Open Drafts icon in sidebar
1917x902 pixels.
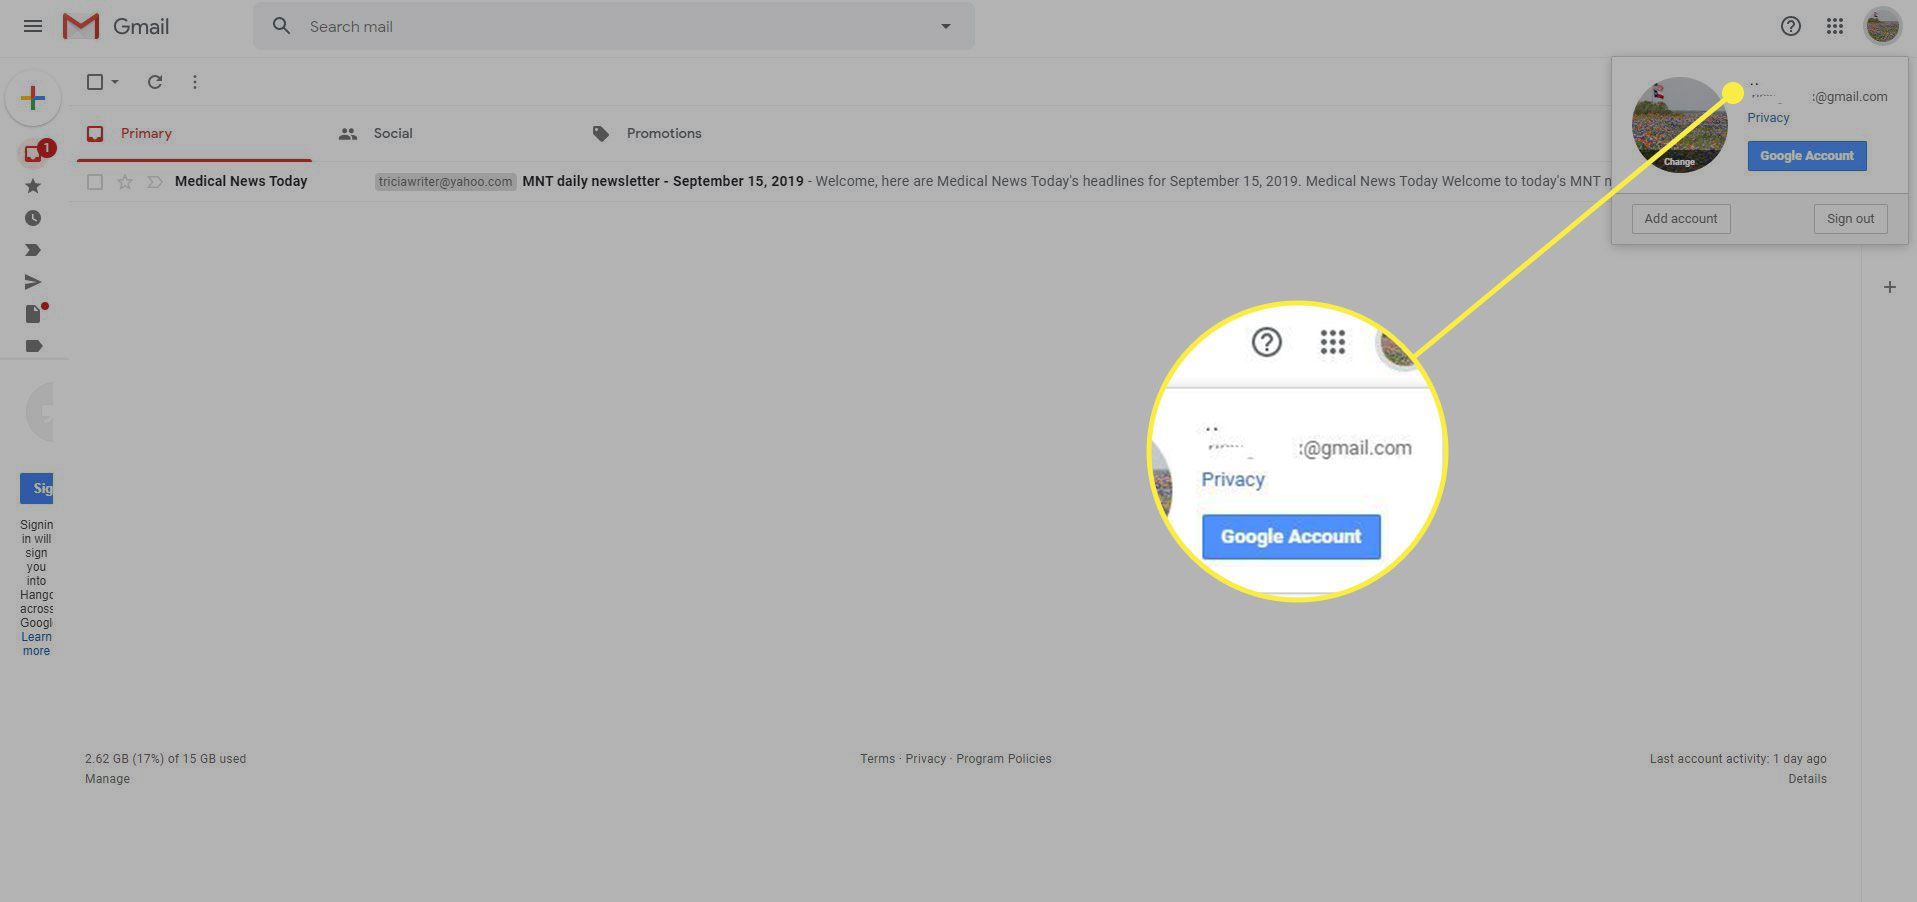(x=35, y=313)
